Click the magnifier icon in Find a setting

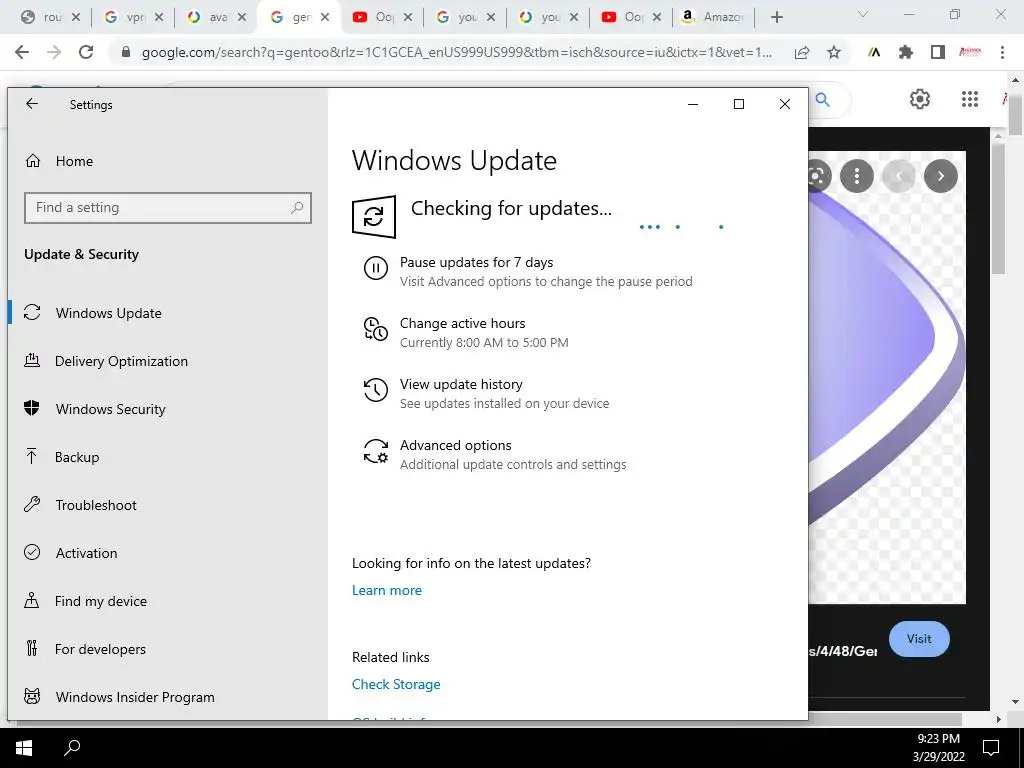click(296, 208)
